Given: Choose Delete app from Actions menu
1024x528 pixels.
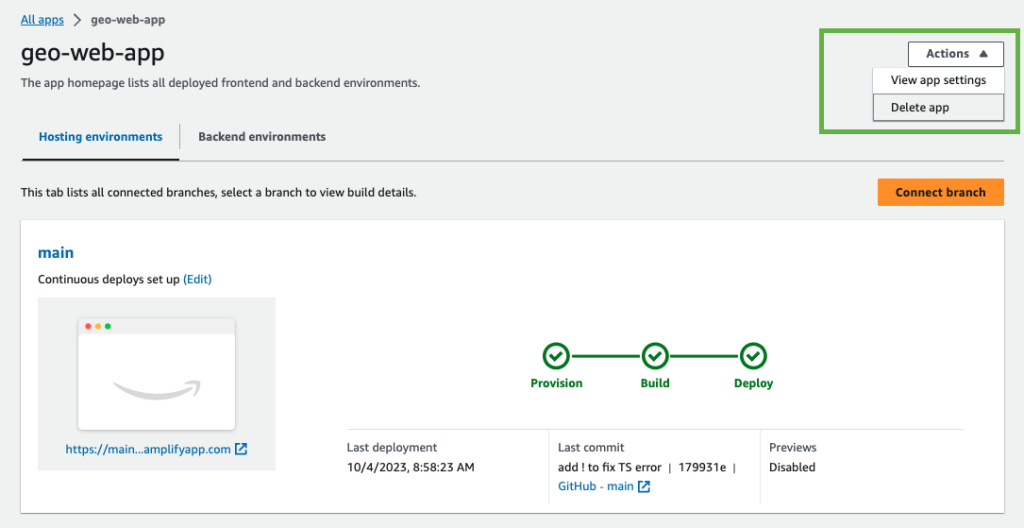Looking at the screenshot, I should [x=938, y=108].
